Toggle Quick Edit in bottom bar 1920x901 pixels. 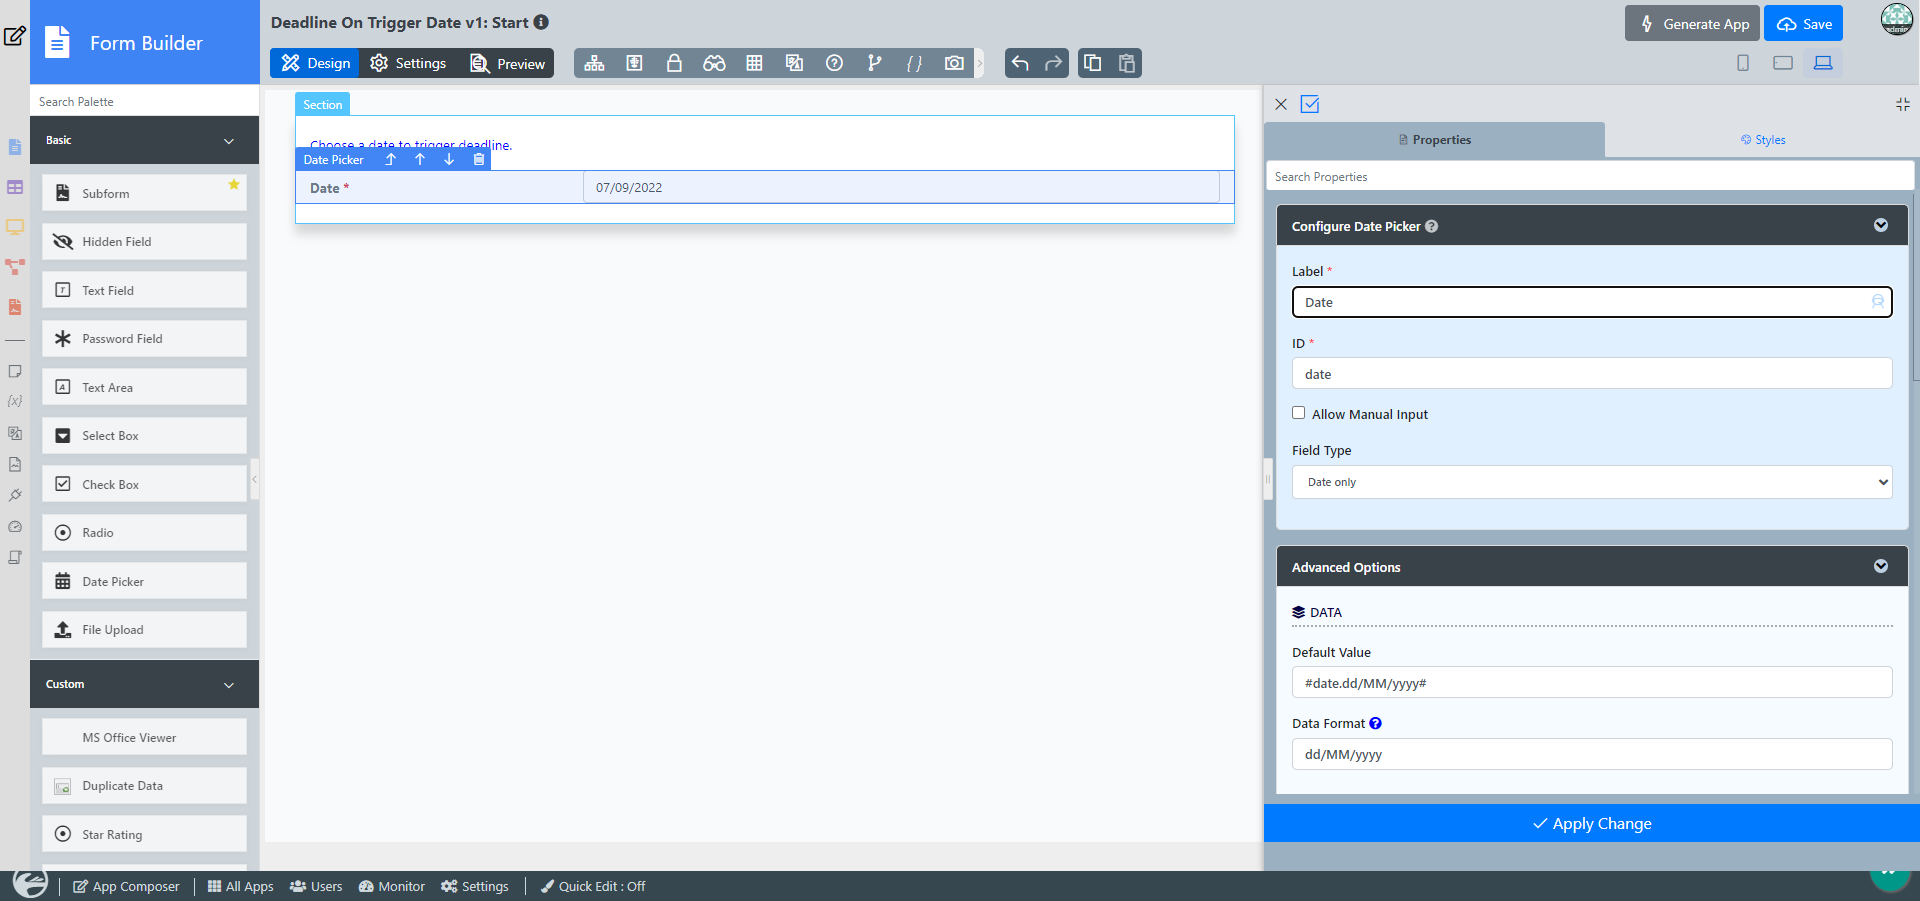[x=593, y=886]
